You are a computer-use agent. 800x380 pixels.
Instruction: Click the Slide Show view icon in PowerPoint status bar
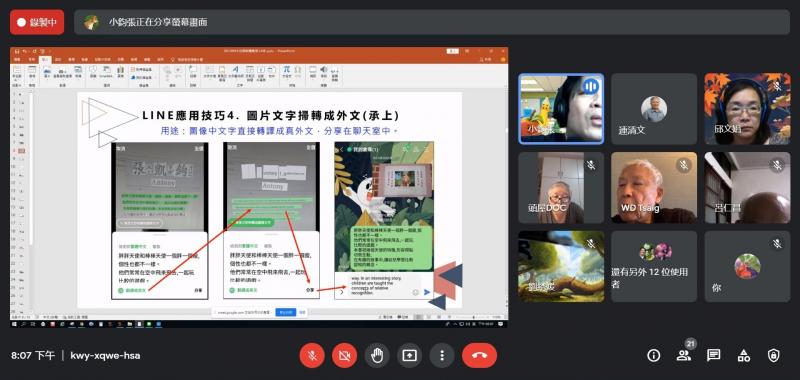[449, 317]
